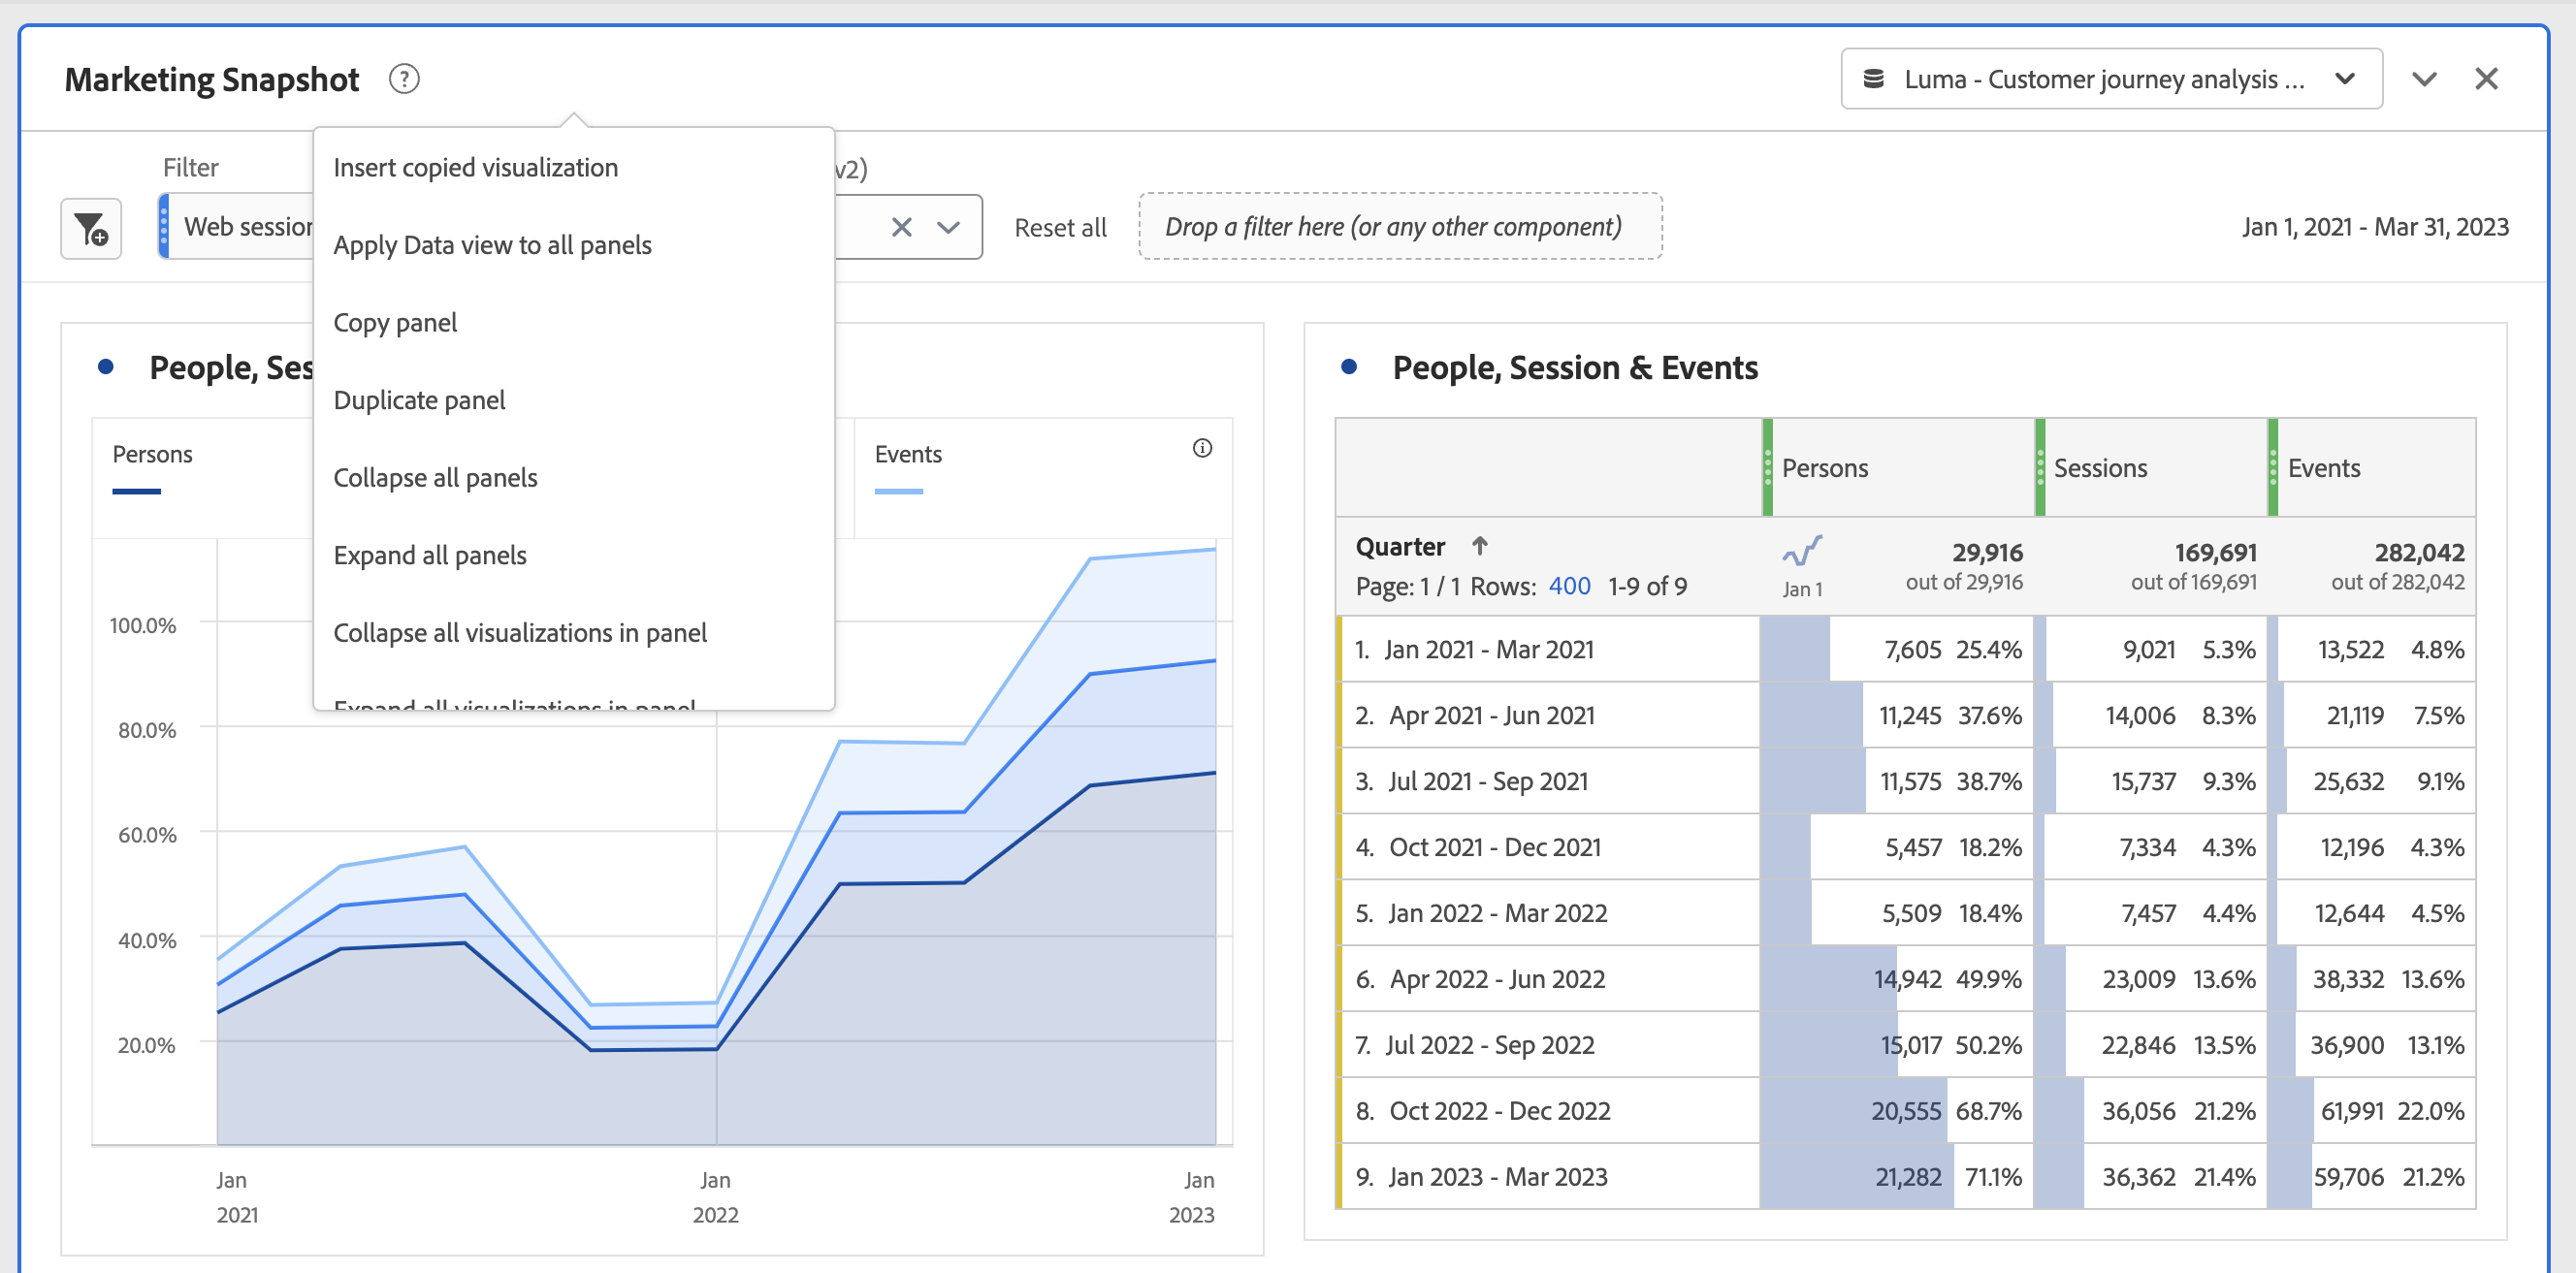2576x1273 pixels.
Task: Click the add filter funnel icon
Action: pos(91,229)
